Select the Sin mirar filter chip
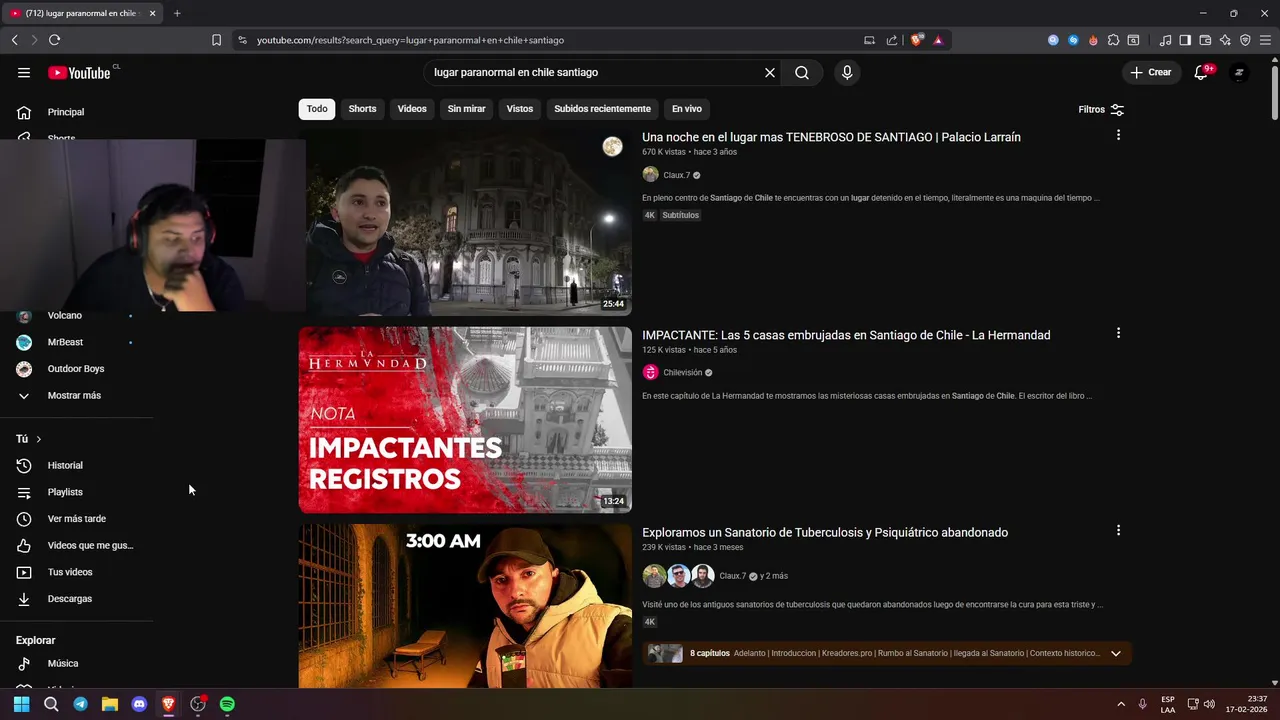The image size is (1280, 720). 466,109
